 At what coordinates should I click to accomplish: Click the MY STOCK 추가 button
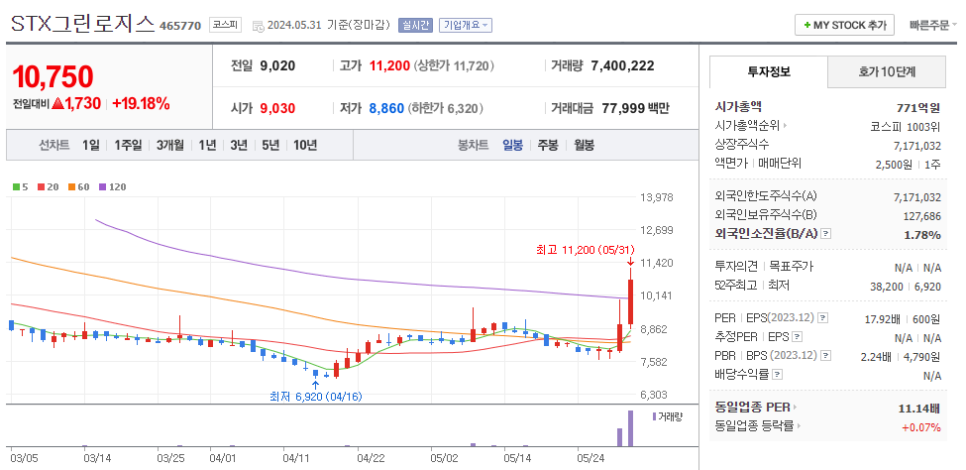tap(845, 25)
